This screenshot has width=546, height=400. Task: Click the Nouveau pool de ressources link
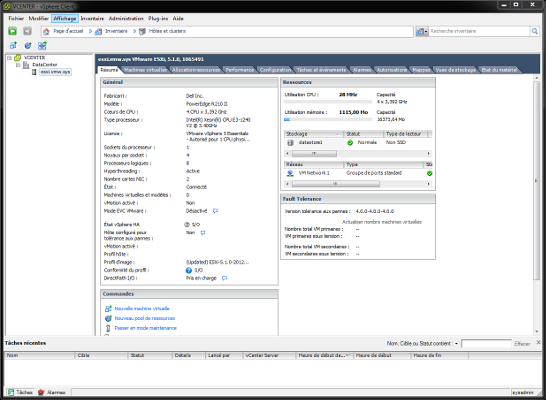pos(145,318)
